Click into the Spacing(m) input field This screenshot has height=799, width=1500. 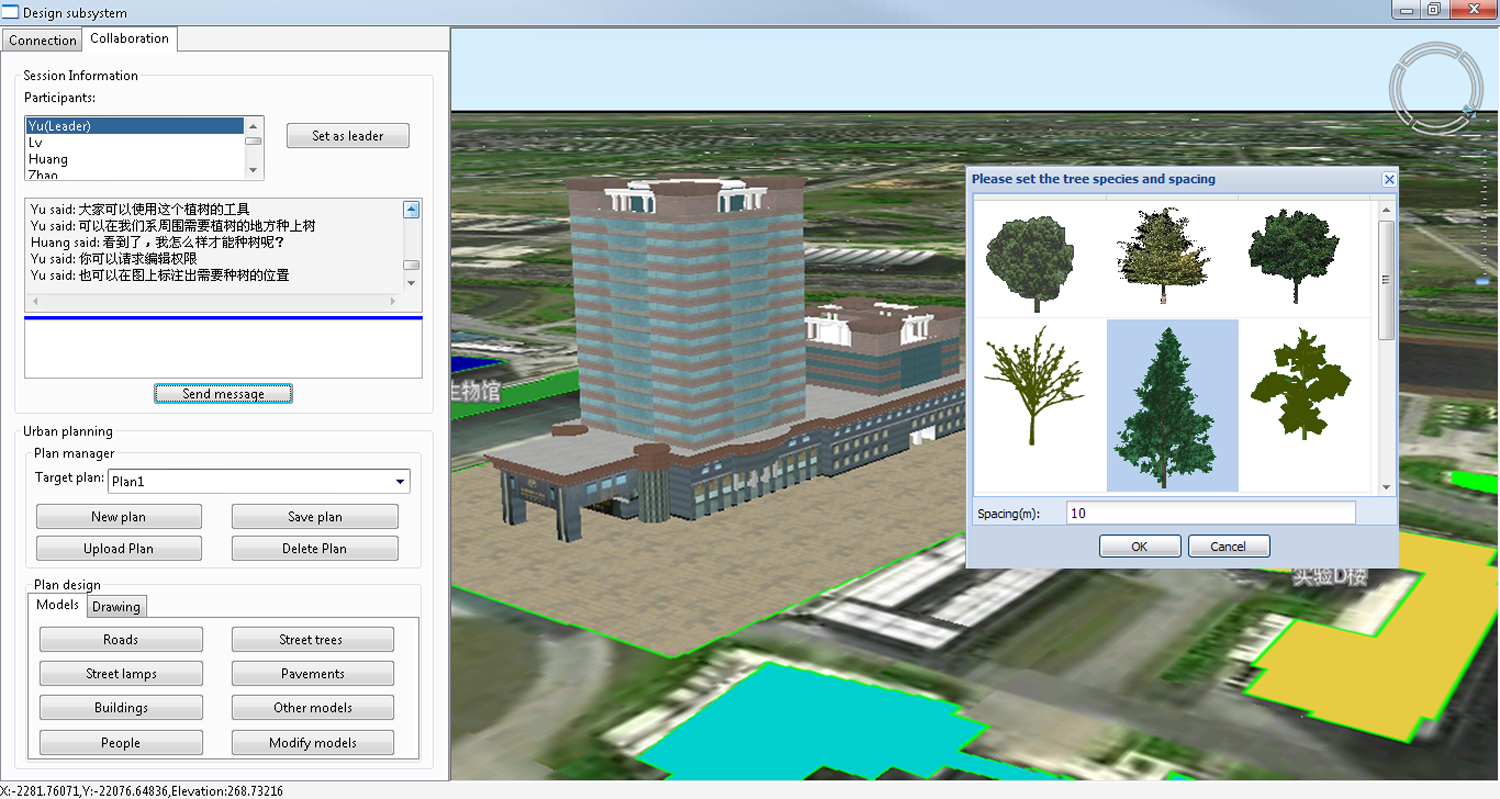[x=1210, y=513]
